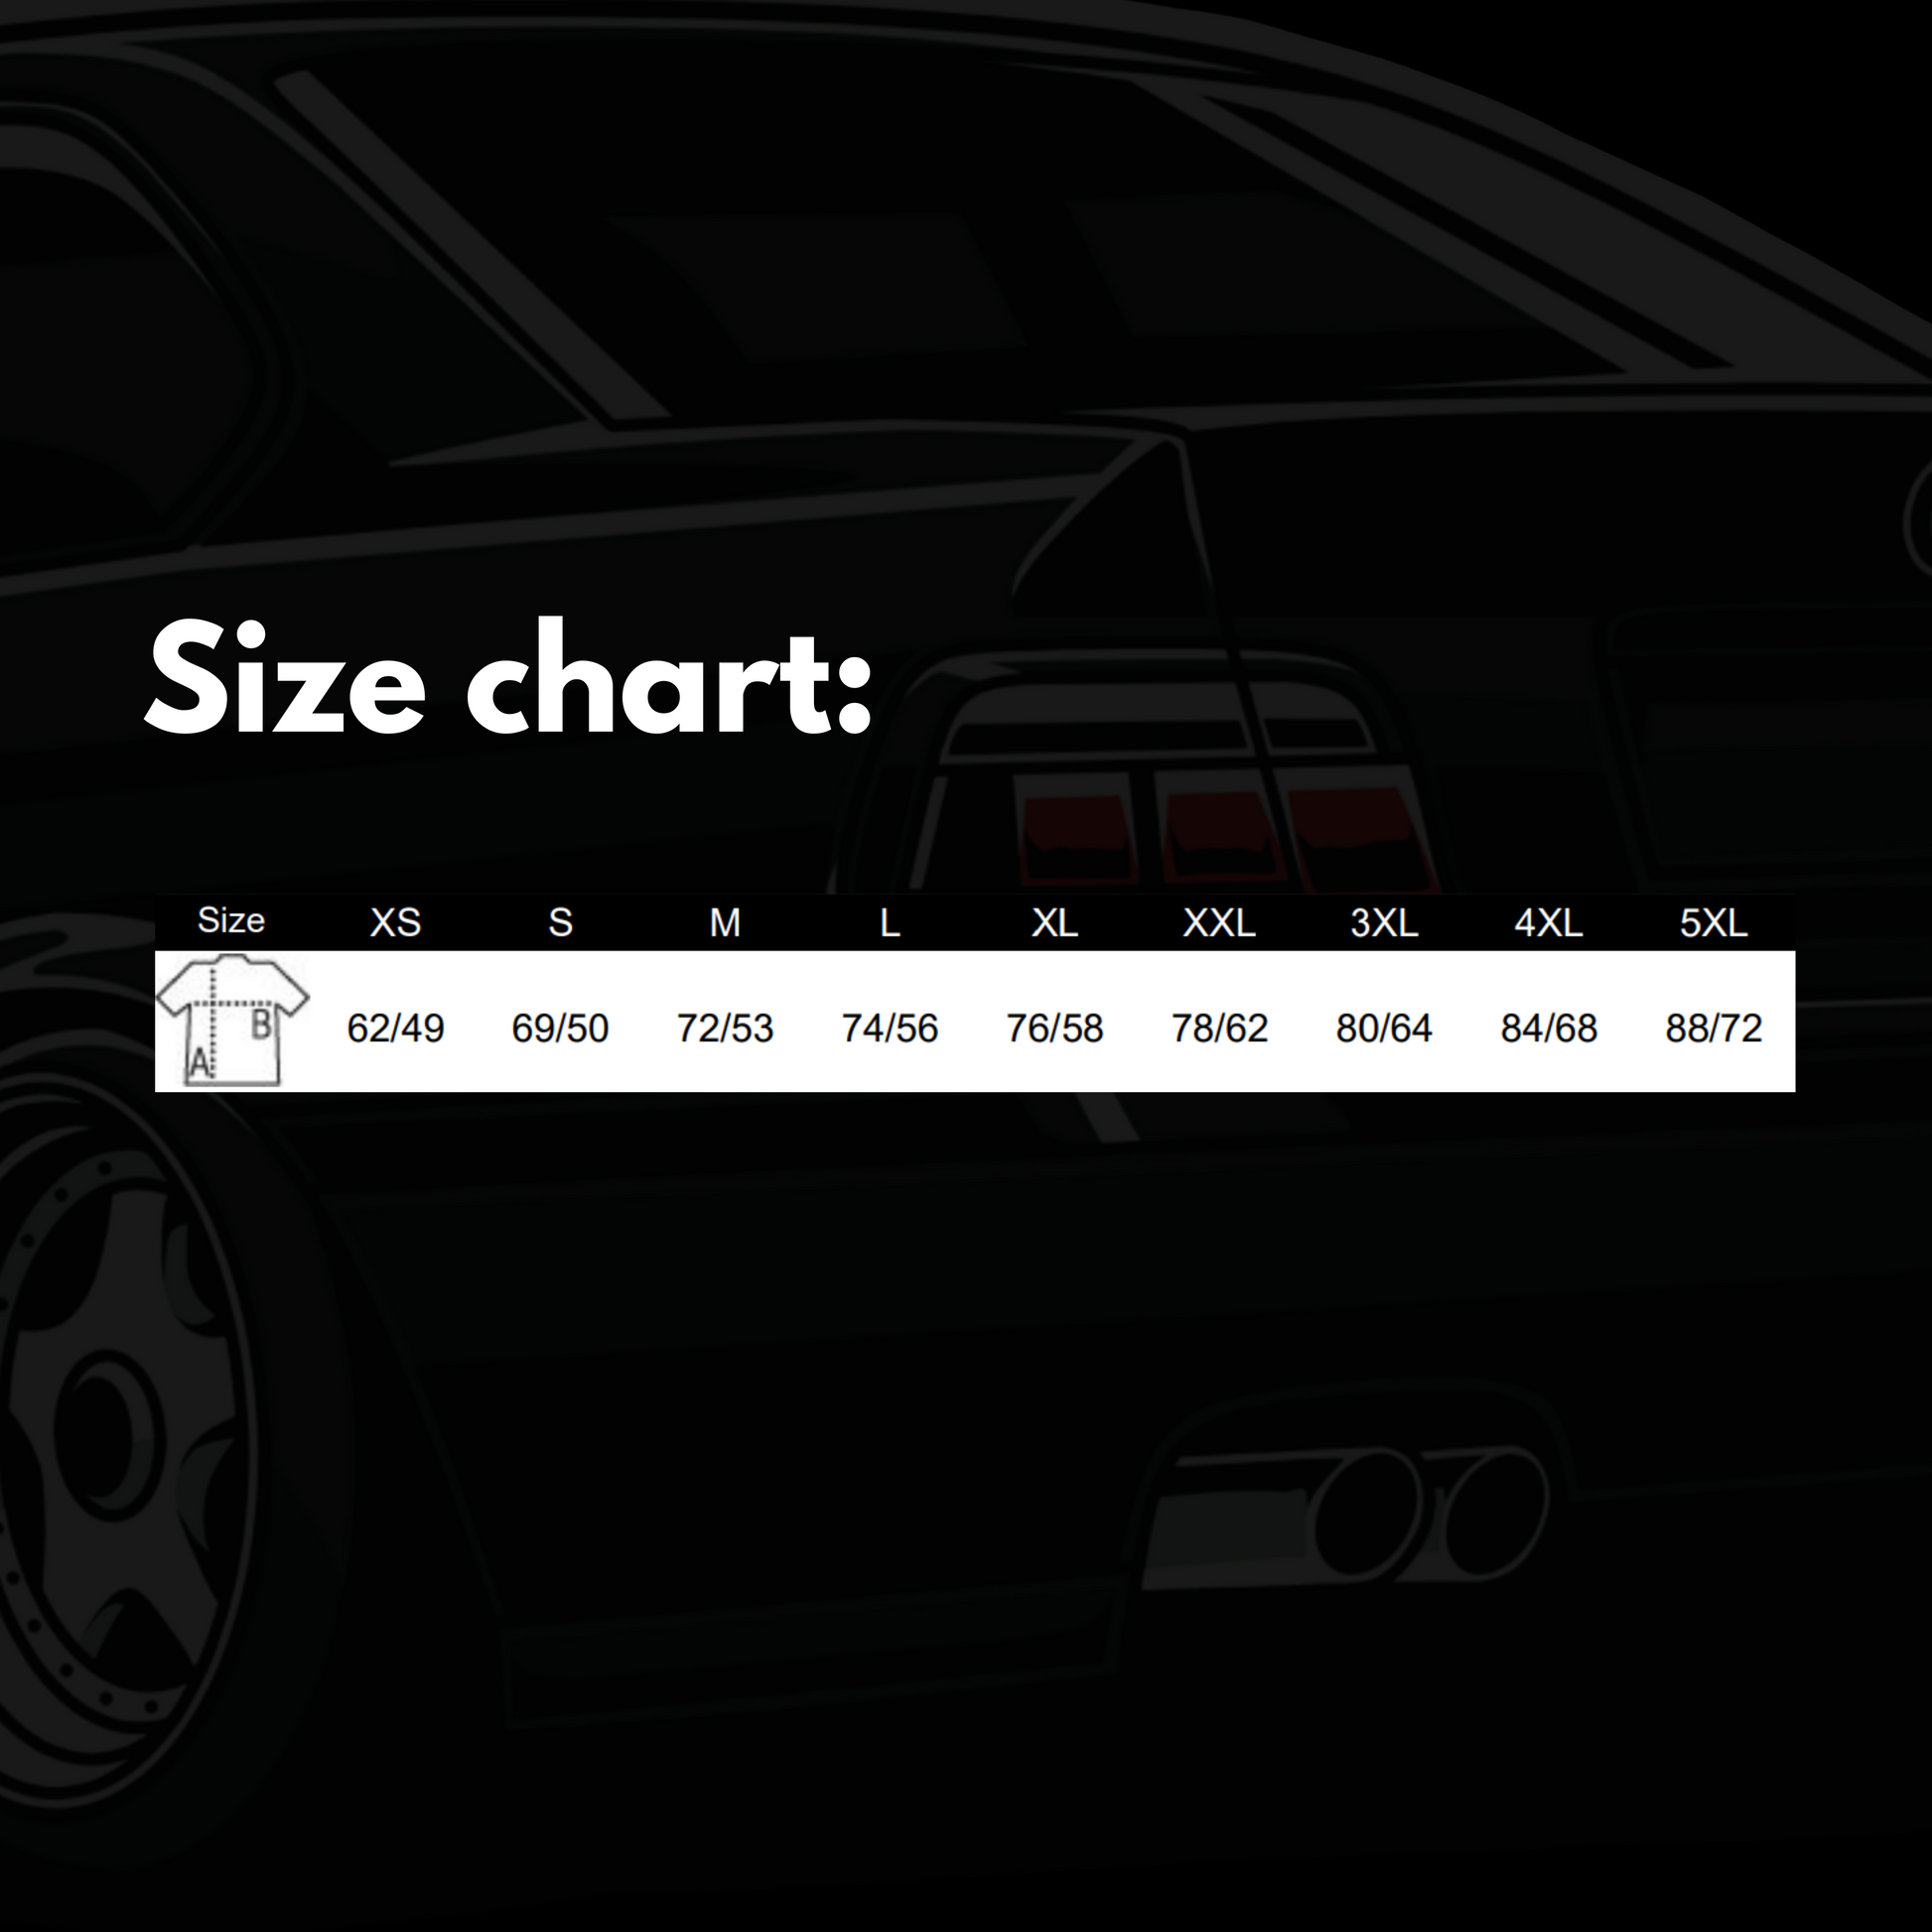Click the 69/50 measurement value
Viewport: 1932px width, 1932px height.
[560, 1028]
